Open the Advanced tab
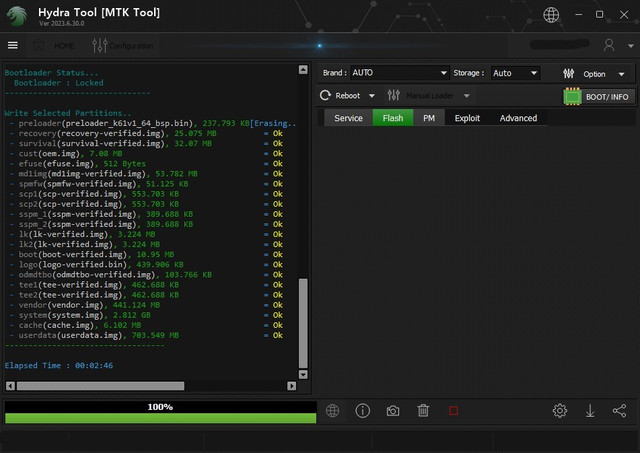 (518, 118)
